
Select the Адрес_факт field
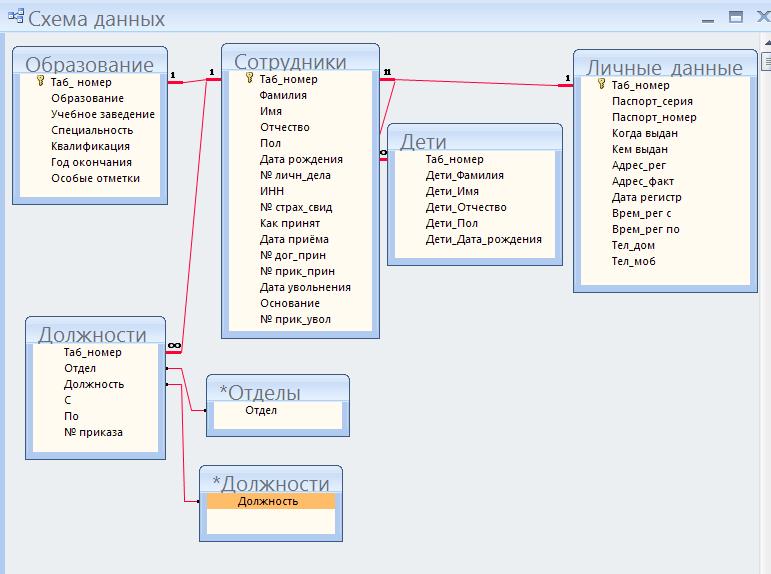click(x=665, y=181)
